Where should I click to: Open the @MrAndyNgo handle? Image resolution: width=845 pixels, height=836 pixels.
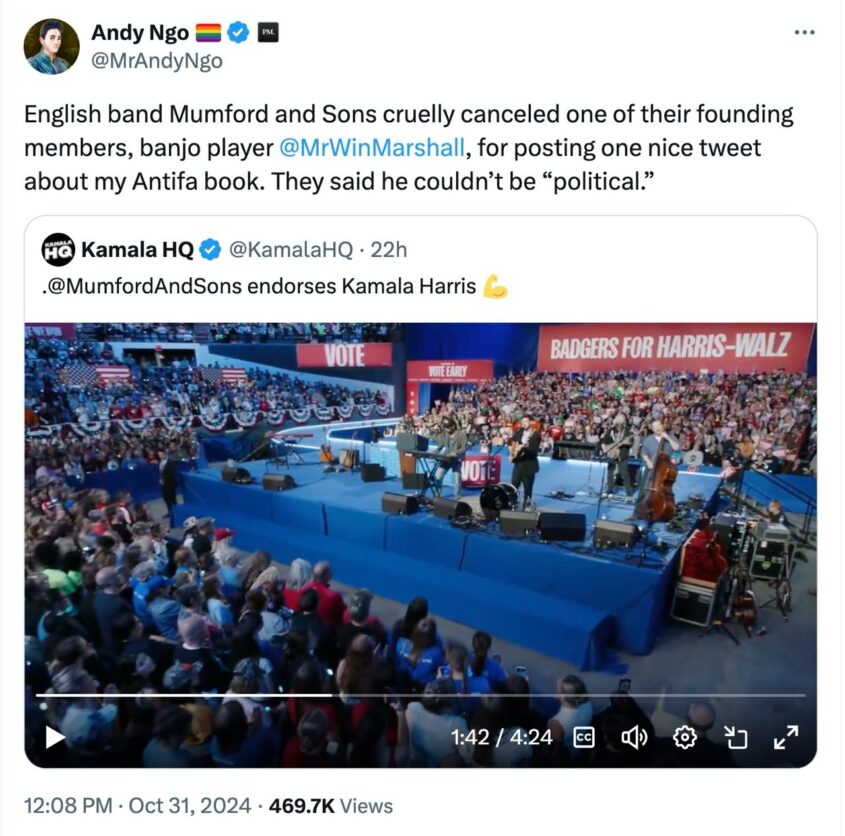click(157, 60)
